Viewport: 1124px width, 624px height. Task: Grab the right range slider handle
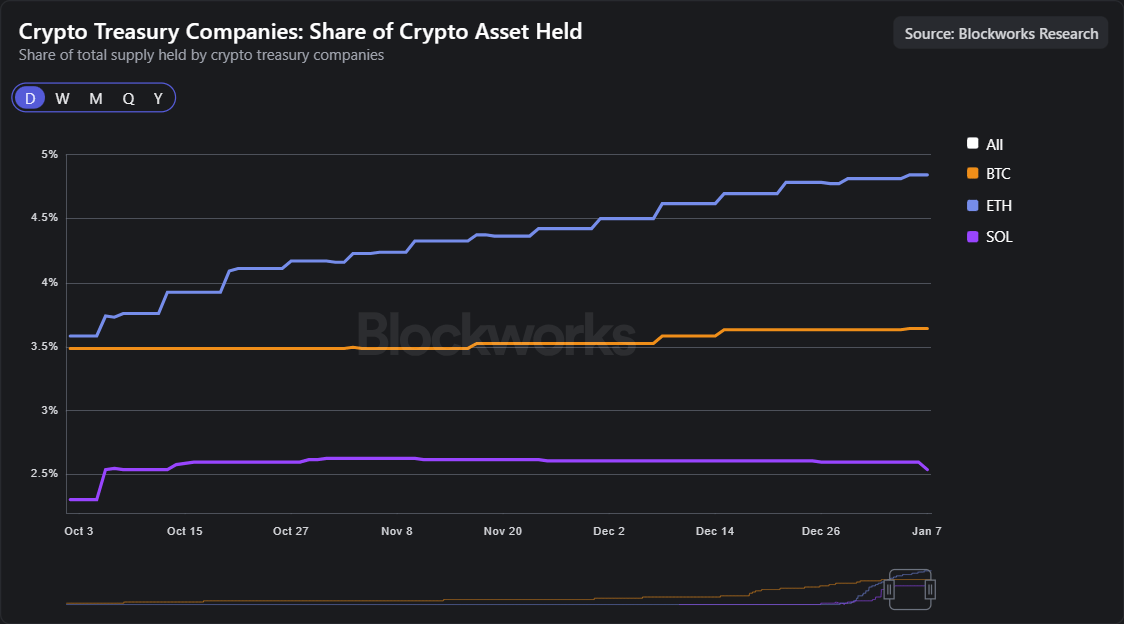(930, 590)
